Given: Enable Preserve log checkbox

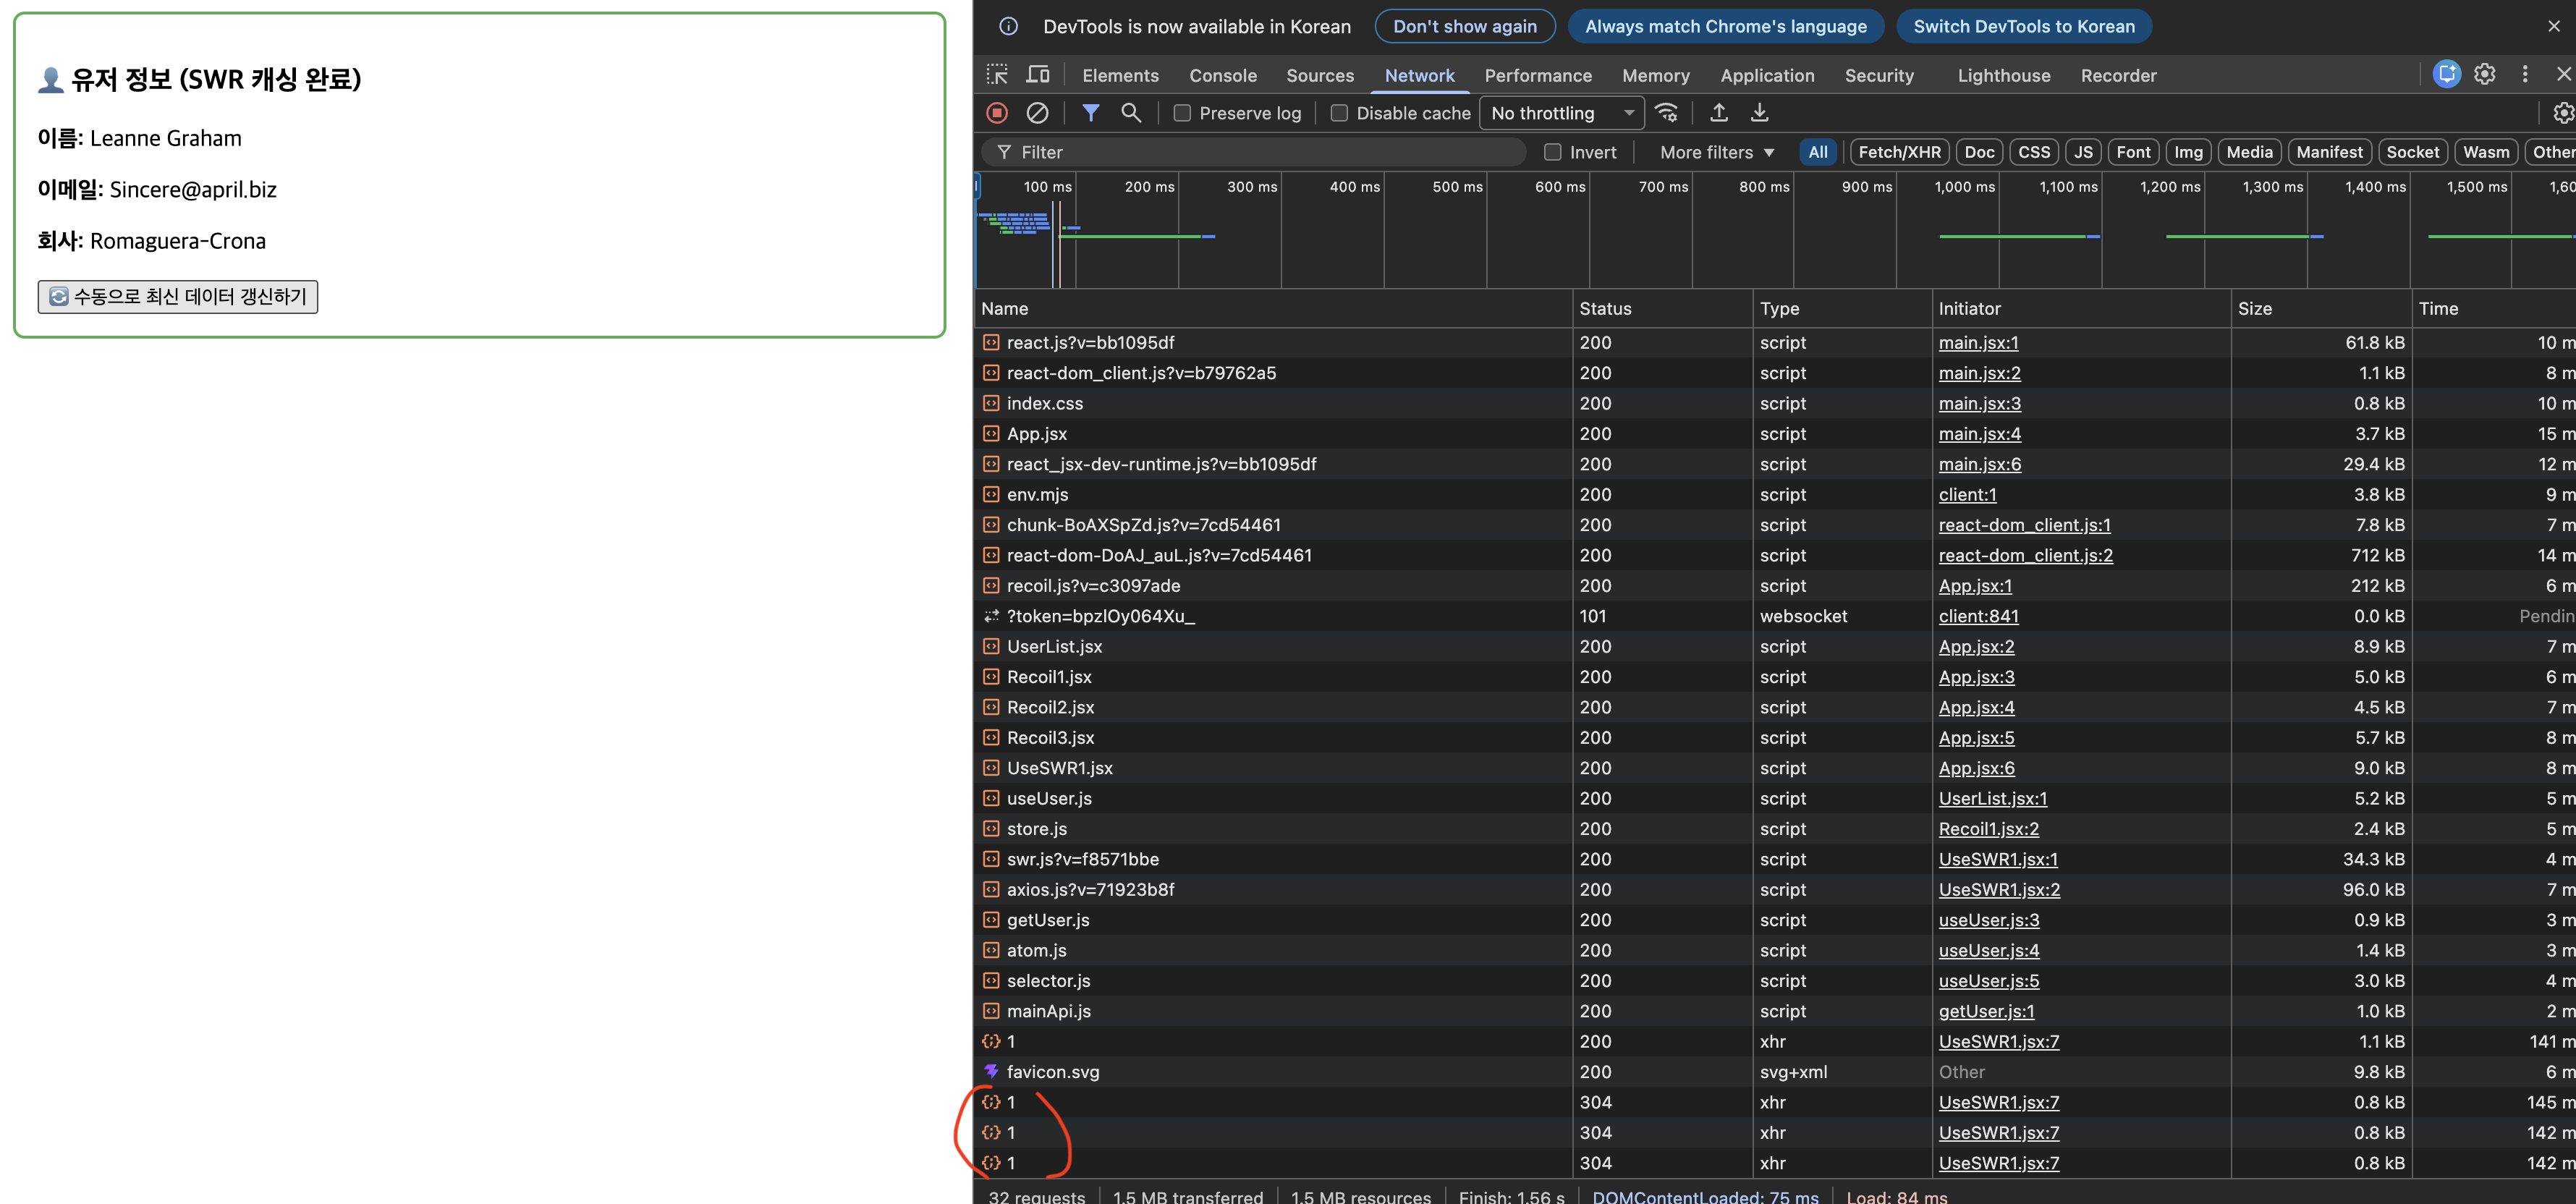Looking at the screenshot, I should tap(1182, 113).
